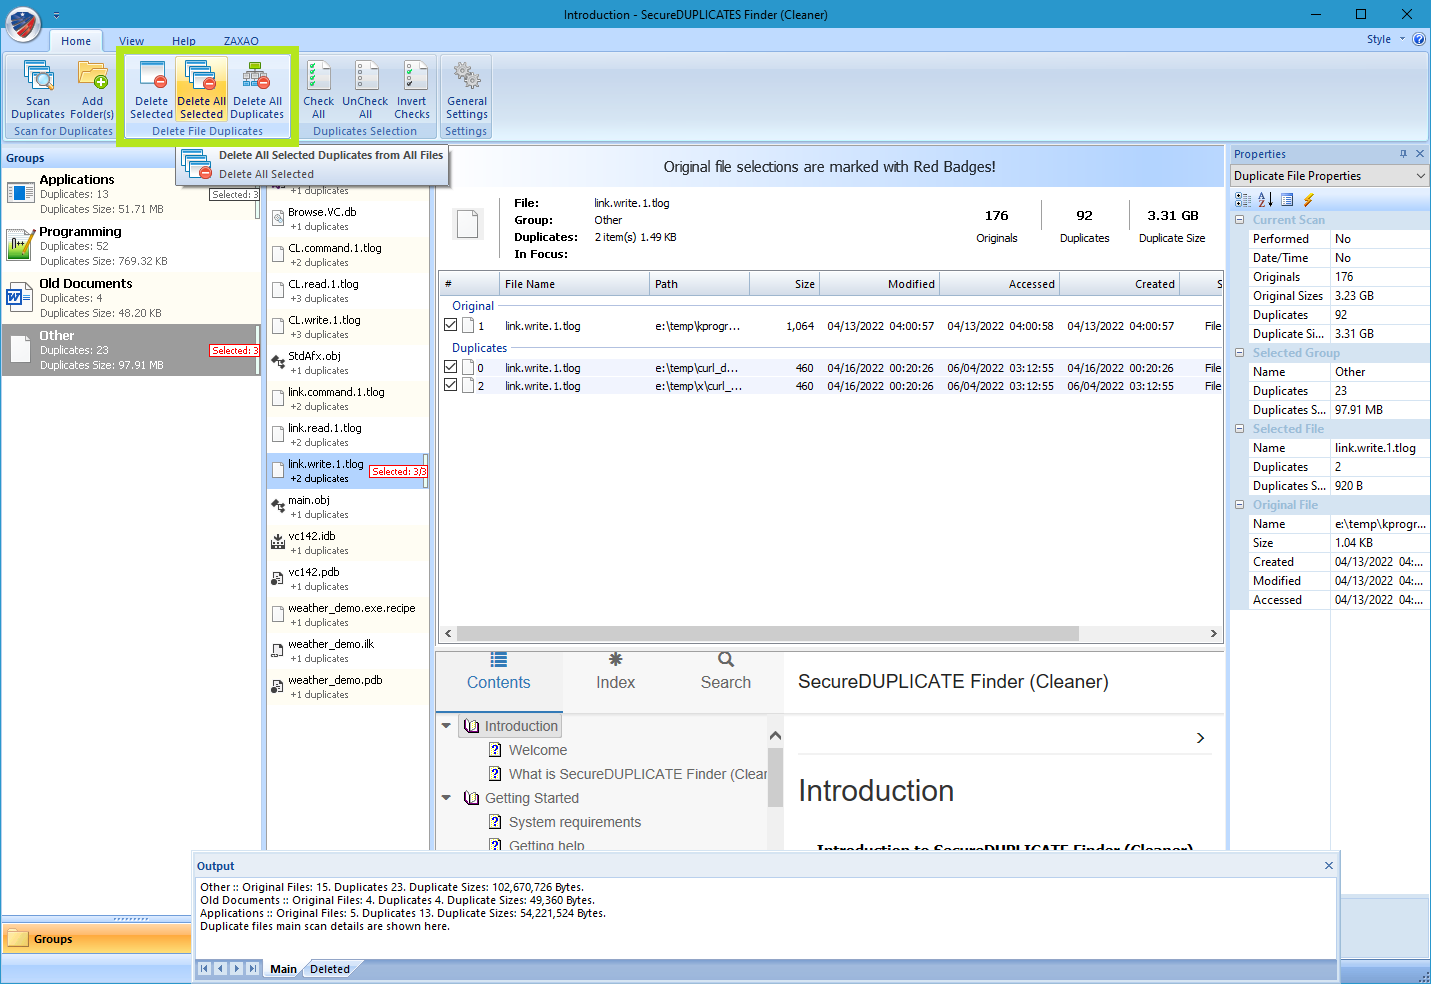The image size is (1431, 984).
Task: Open the quick access toolbar dropdown arrow
Action: (56, 16)
